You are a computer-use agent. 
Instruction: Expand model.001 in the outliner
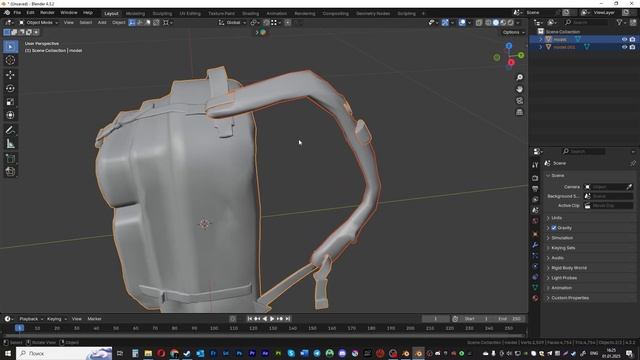click(x=541, y=47)
